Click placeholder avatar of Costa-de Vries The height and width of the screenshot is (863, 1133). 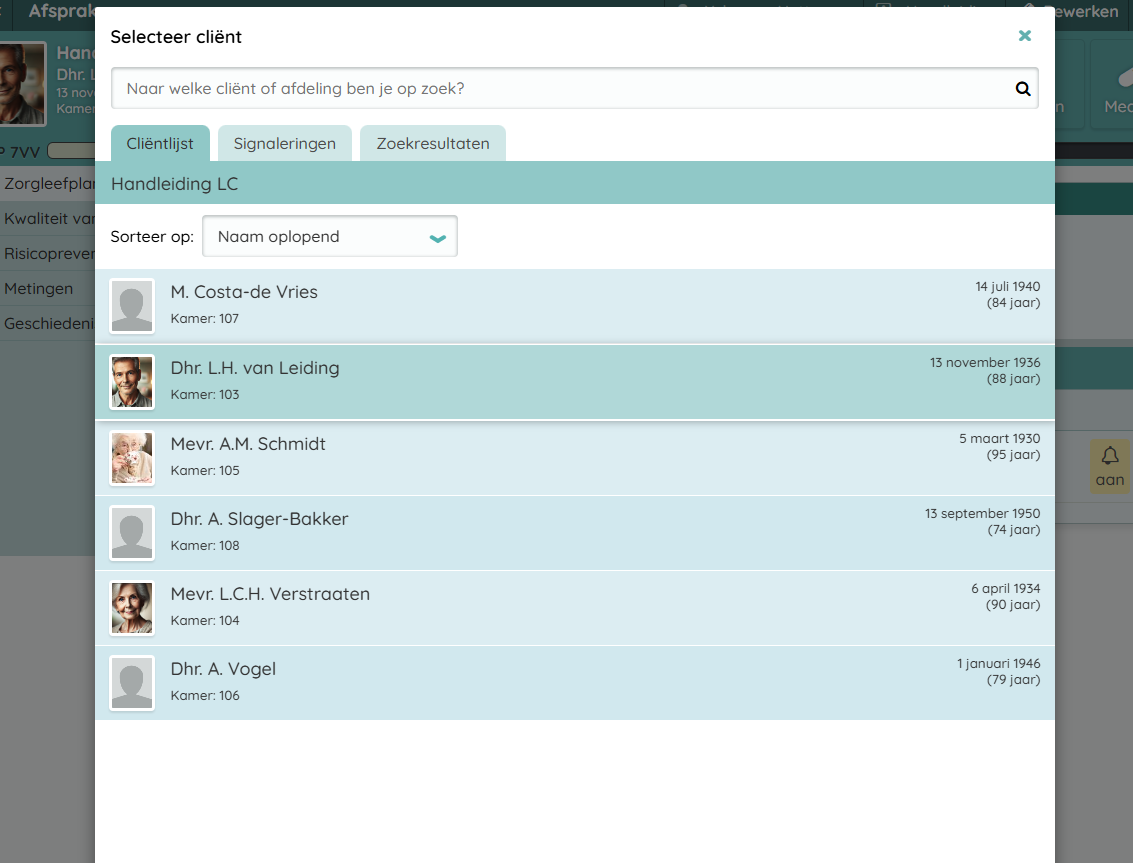coord(132,306)
